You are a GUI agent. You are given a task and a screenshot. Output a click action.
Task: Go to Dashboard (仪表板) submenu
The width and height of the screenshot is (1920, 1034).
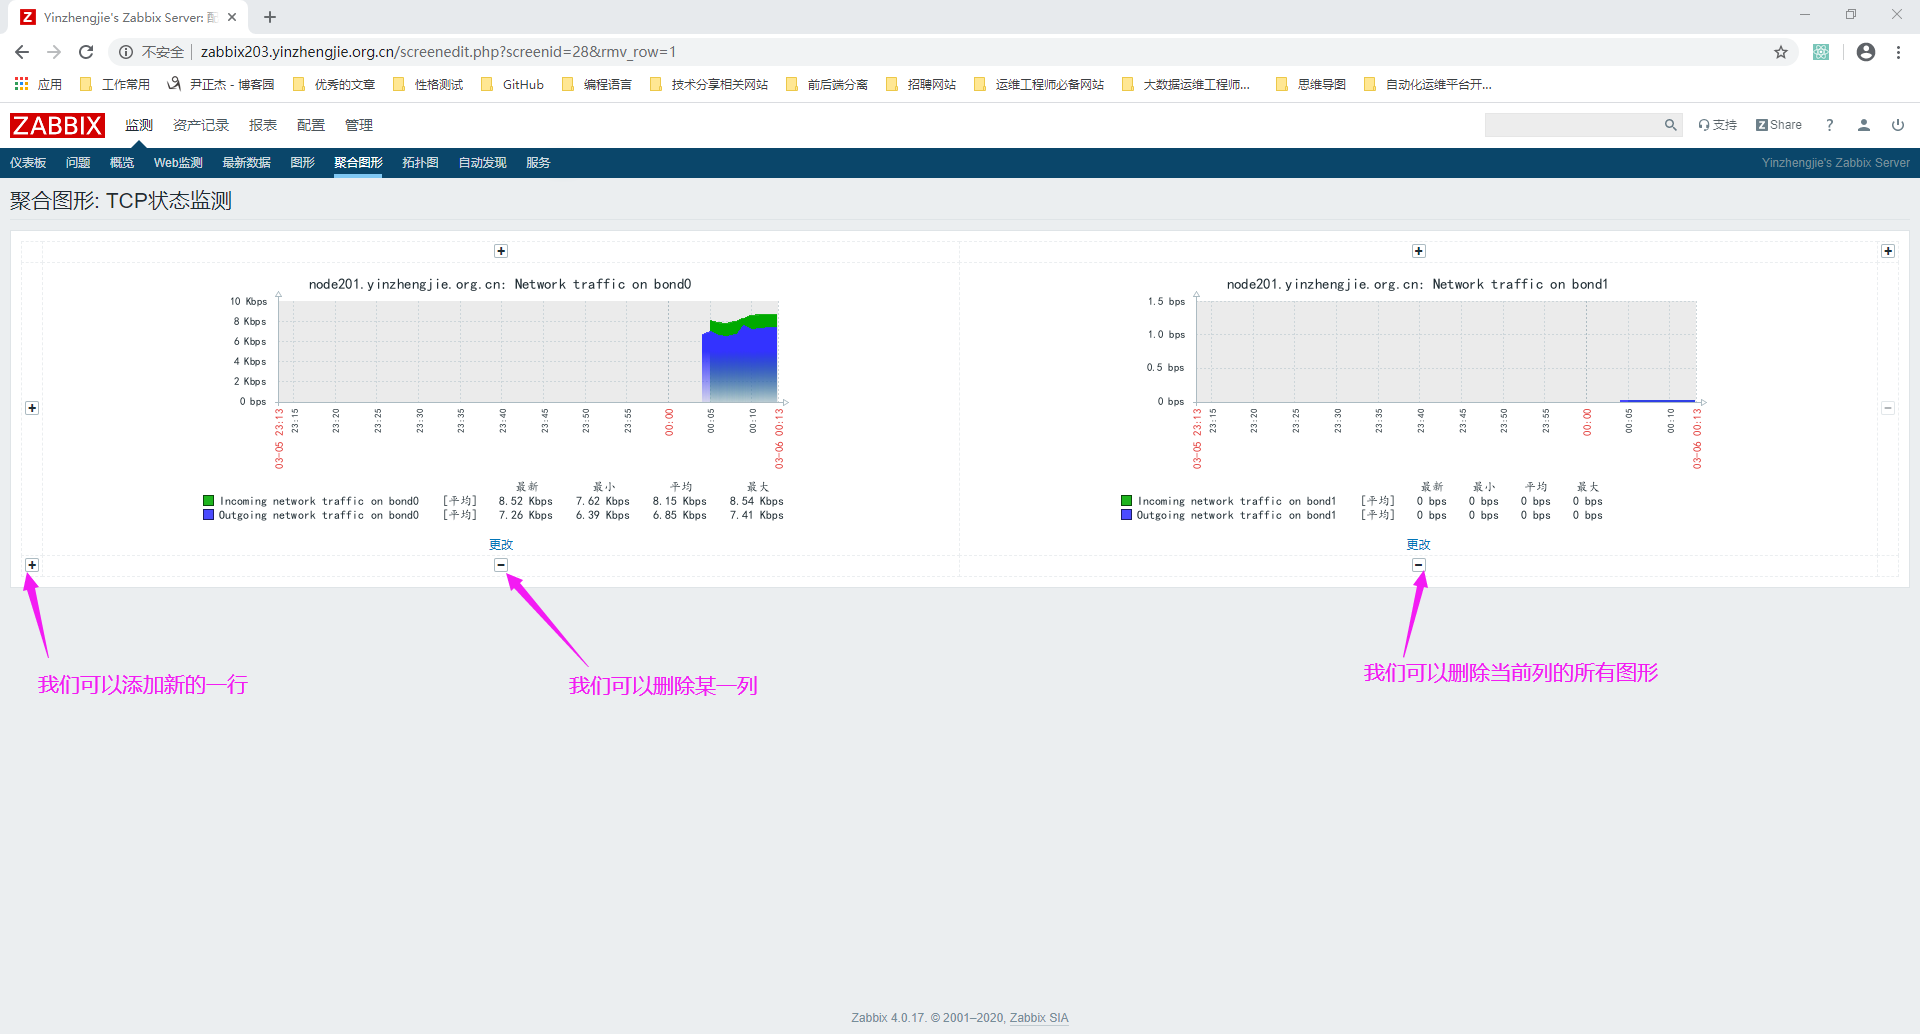pyautogui.click(x=28, y=163)
